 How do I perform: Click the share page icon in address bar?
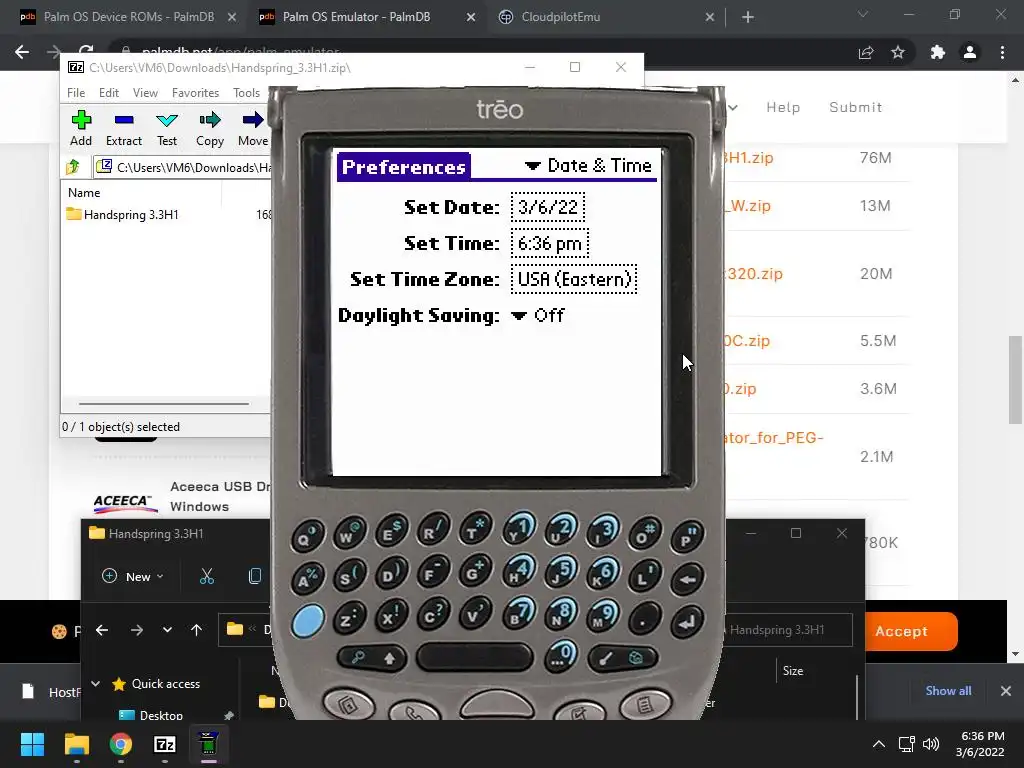pos(866,52)
